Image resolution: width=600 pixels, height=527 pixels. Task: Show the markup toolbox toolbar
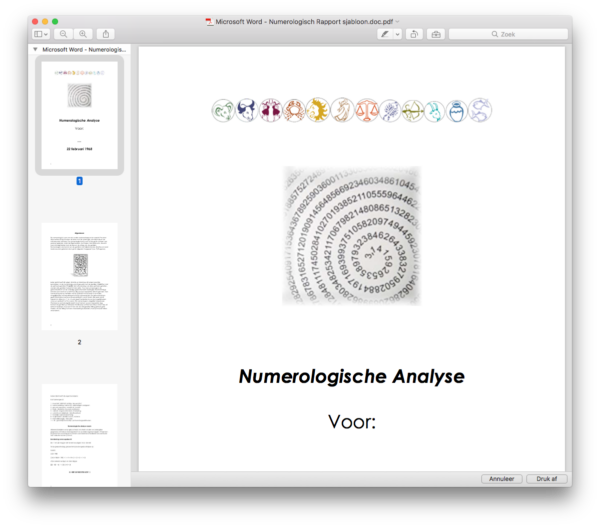point(435,34)
